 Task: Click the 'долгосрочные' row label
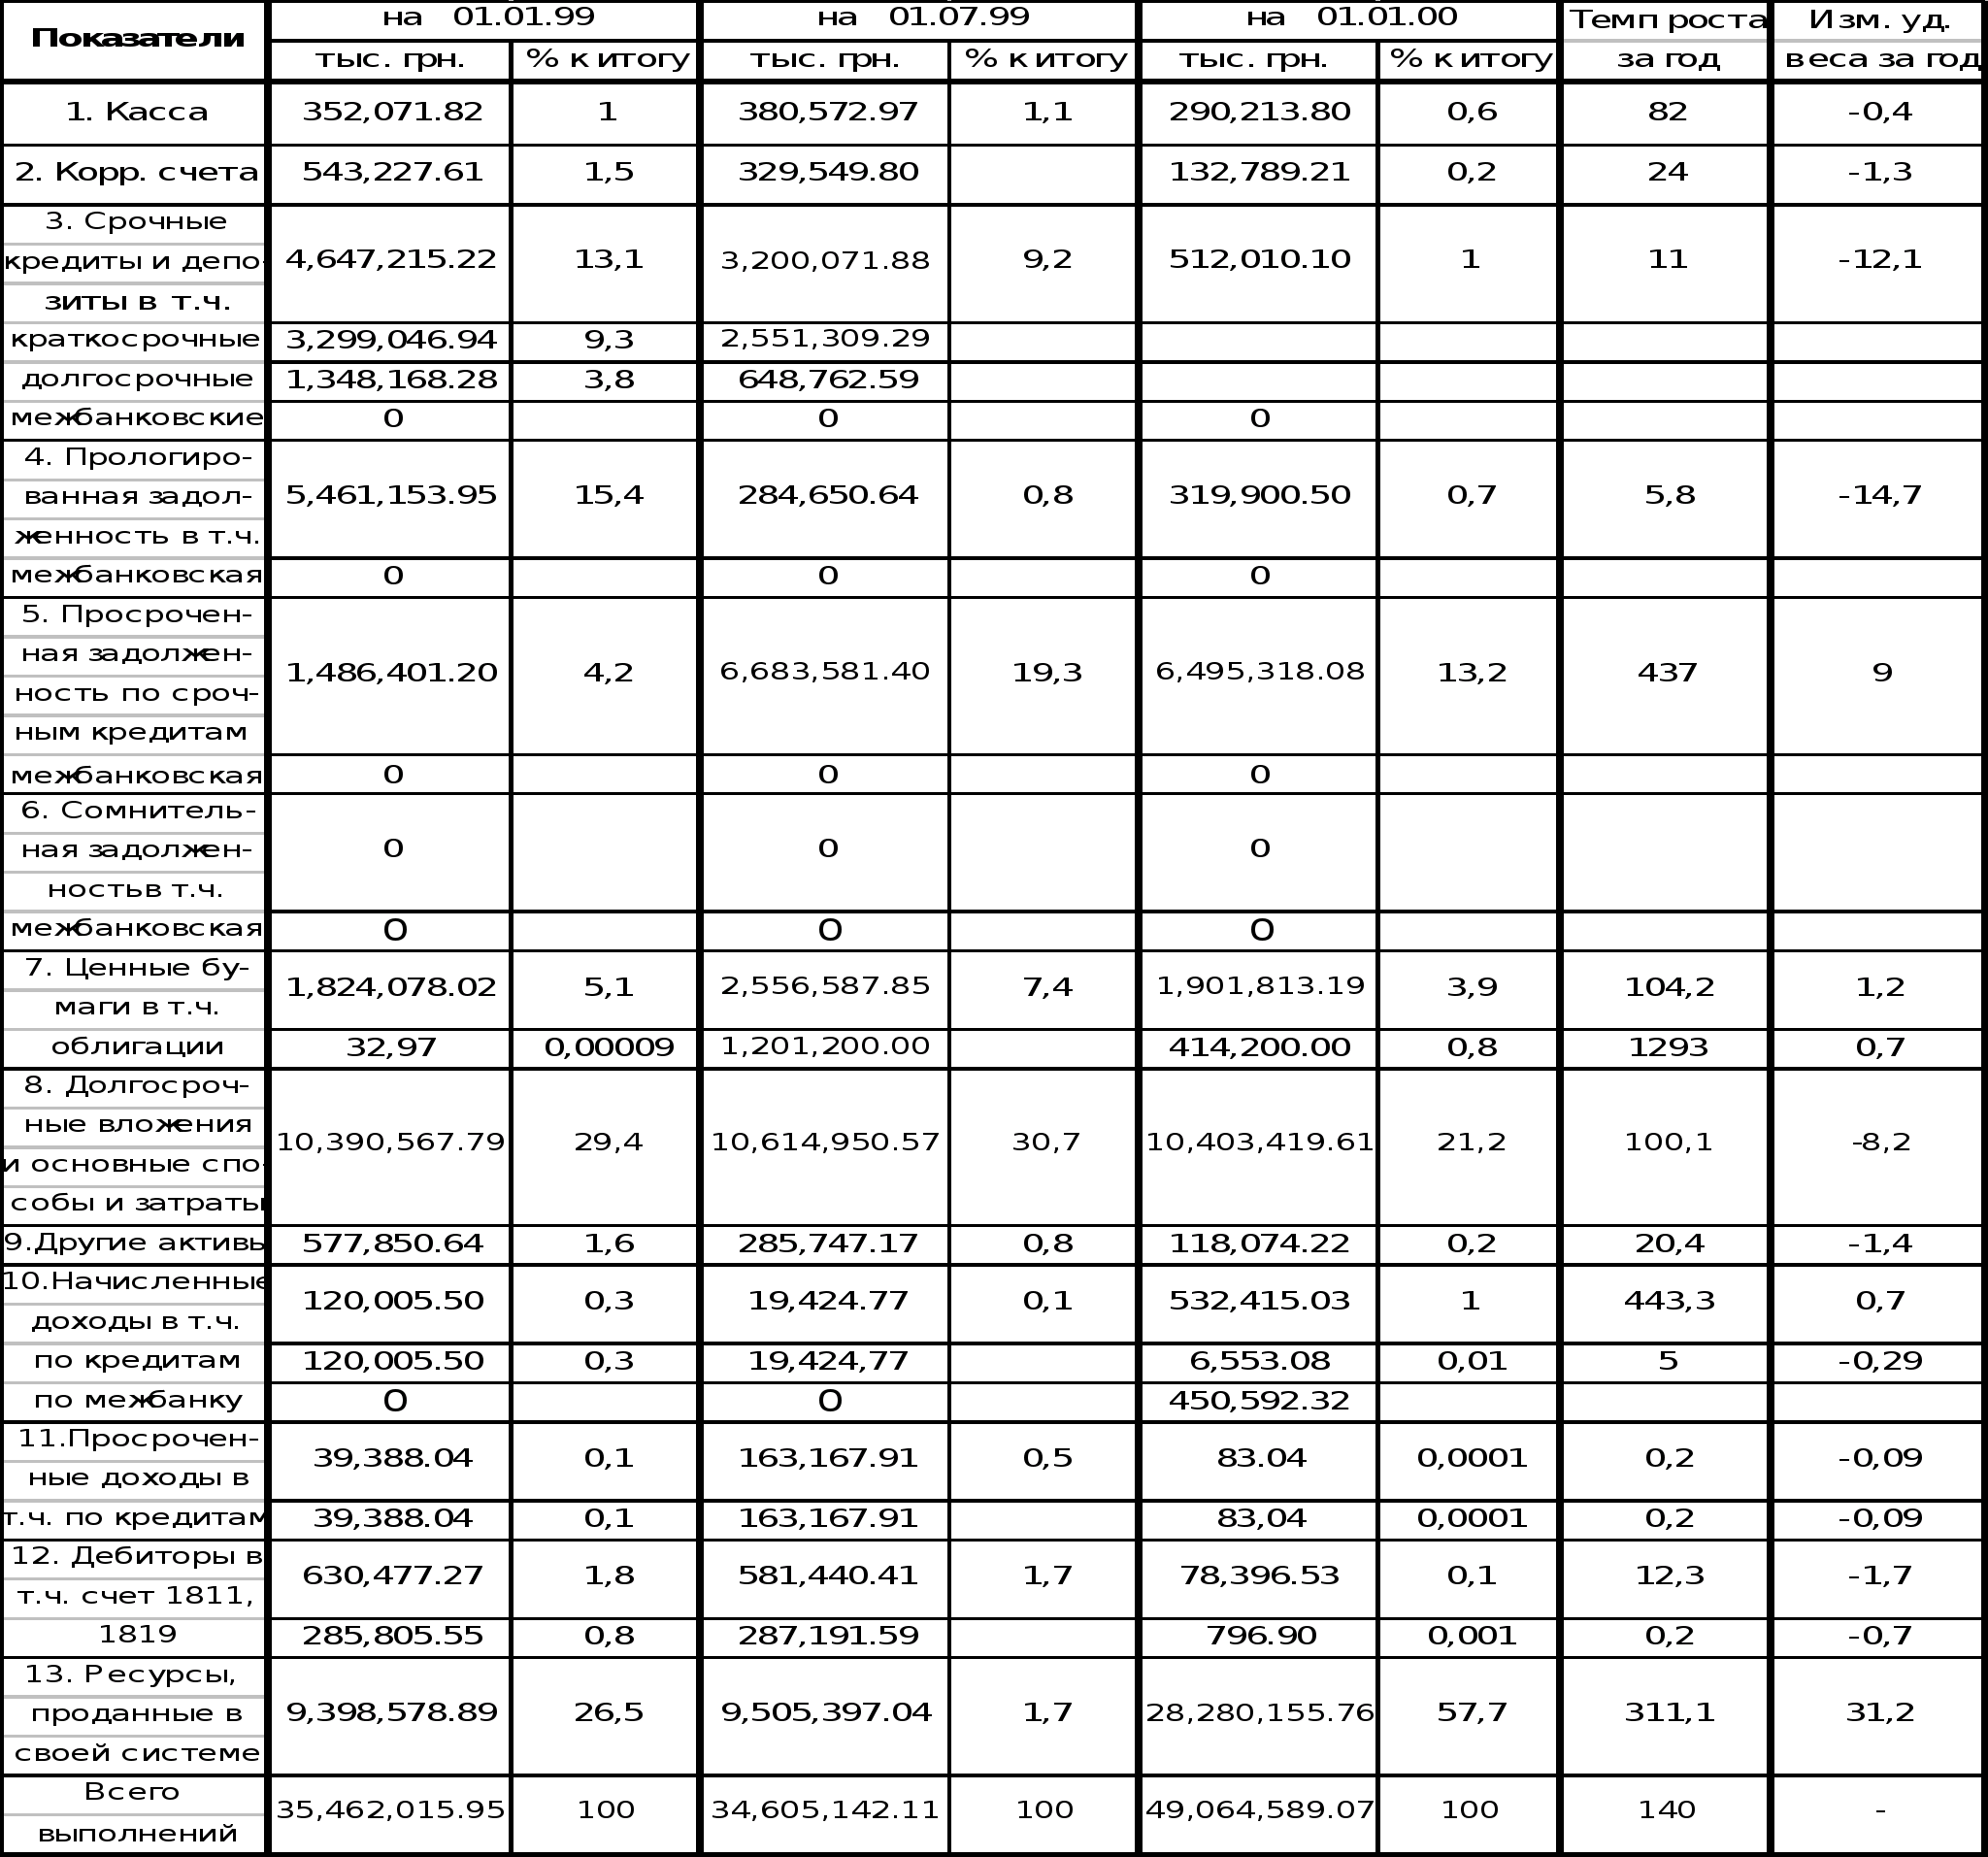137,379
